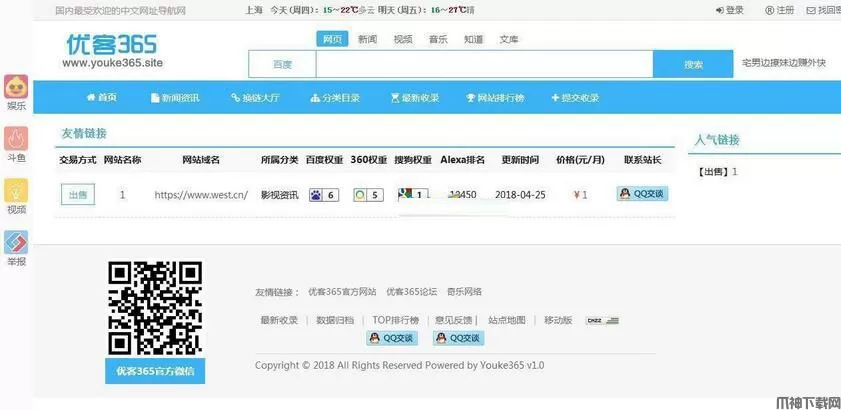Open the 视频 yellow sidebar icon
The width and height of the screenshot is (841, 410).
pos(16,191)
